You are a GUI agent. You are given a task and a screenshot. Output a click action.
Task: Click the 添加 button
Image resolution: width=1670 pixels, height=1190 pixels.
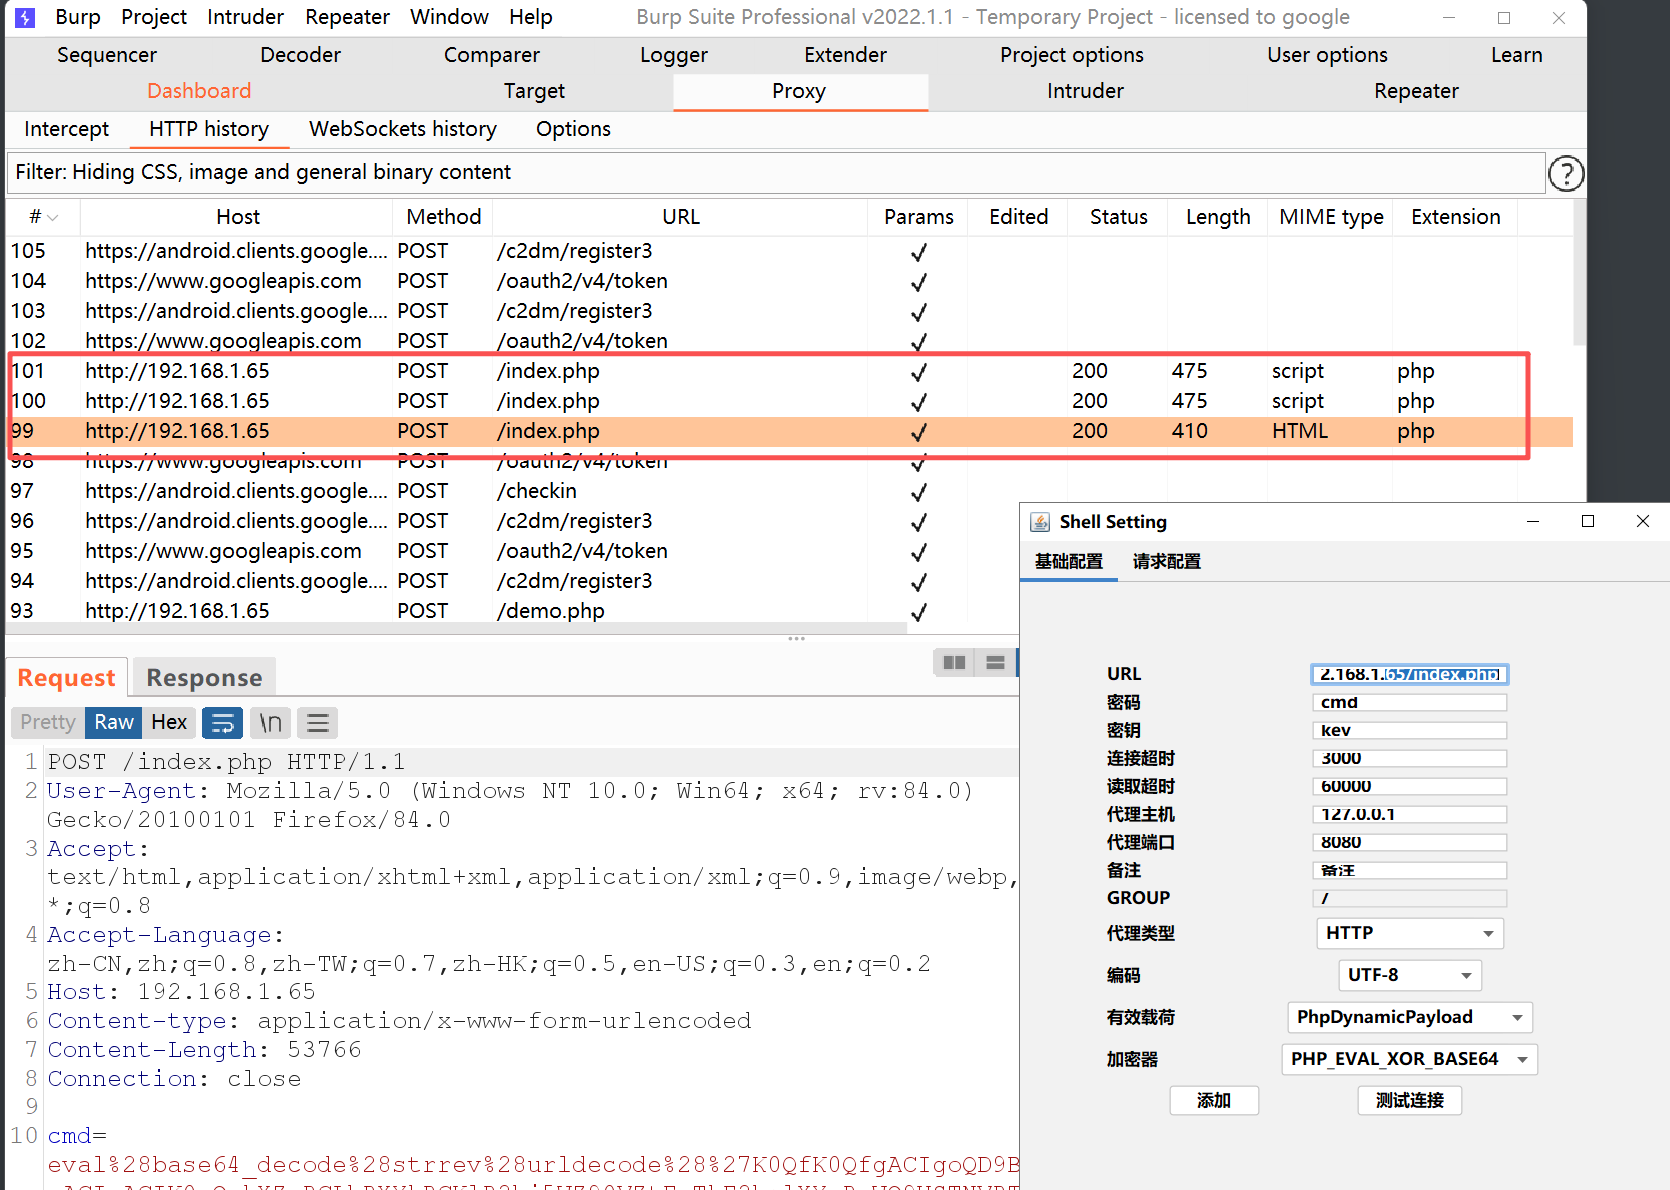point(1213,1100)
